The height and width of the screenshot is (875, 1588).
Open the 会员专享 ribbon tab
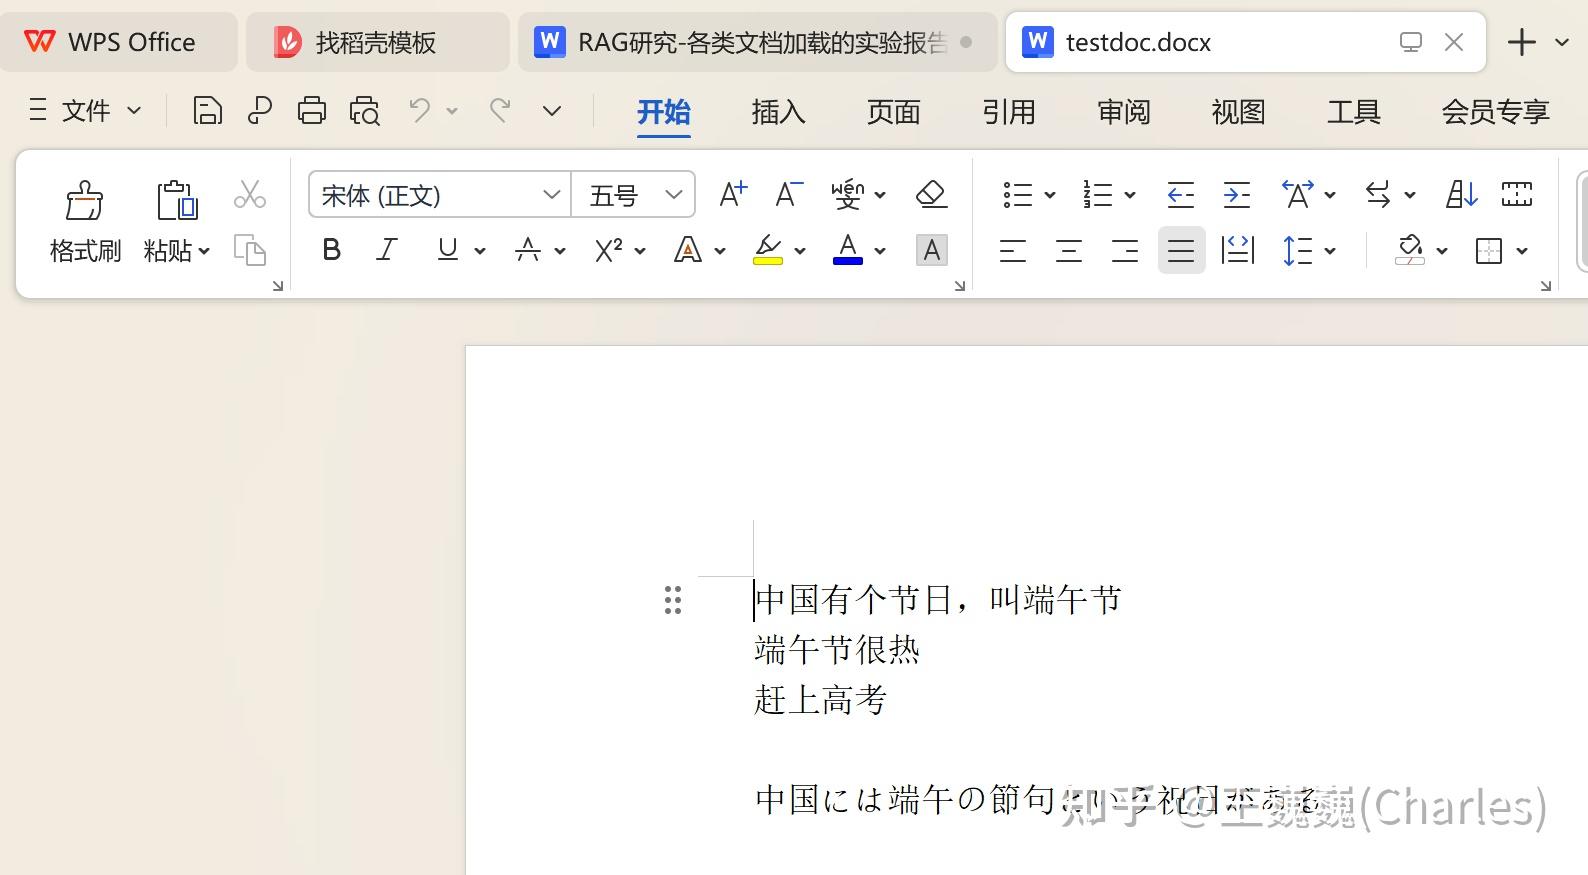click(1496, 111)
